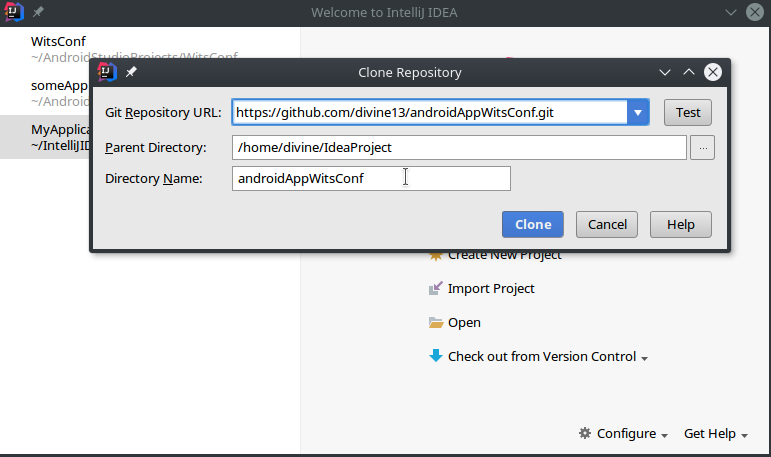Click Open in Welcome window

pyautogui.click(x=464, y=323)
